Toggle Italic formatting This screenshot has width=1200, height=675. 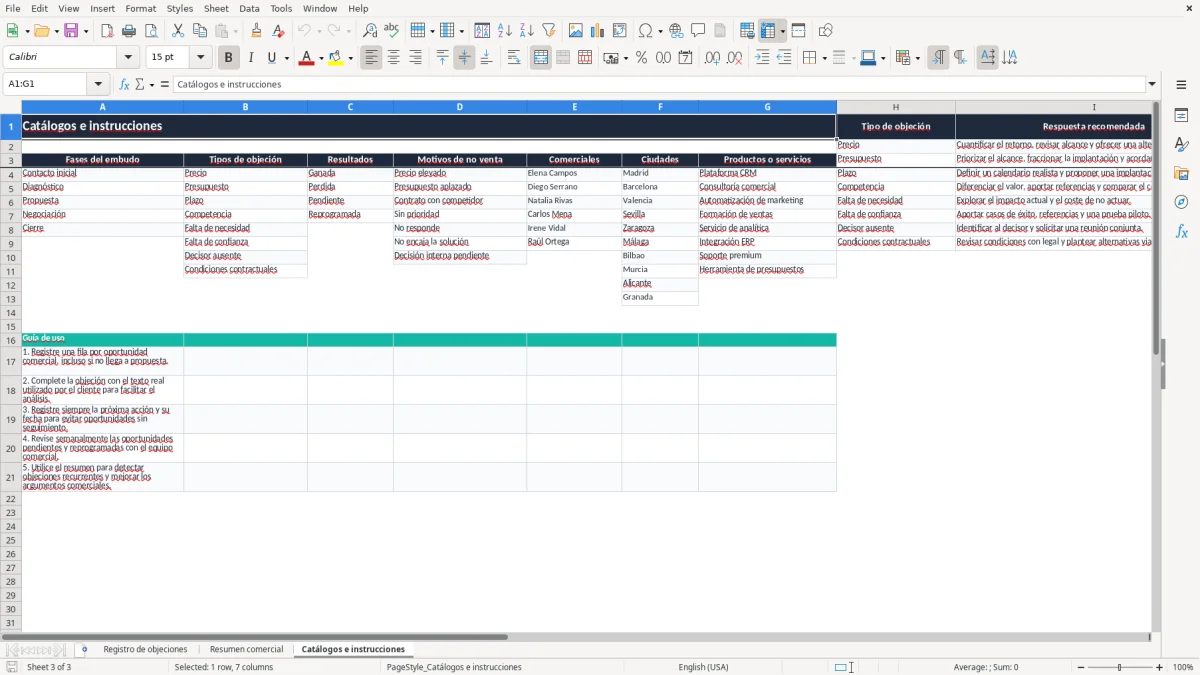pyautogui.click(x=251, y=58)
